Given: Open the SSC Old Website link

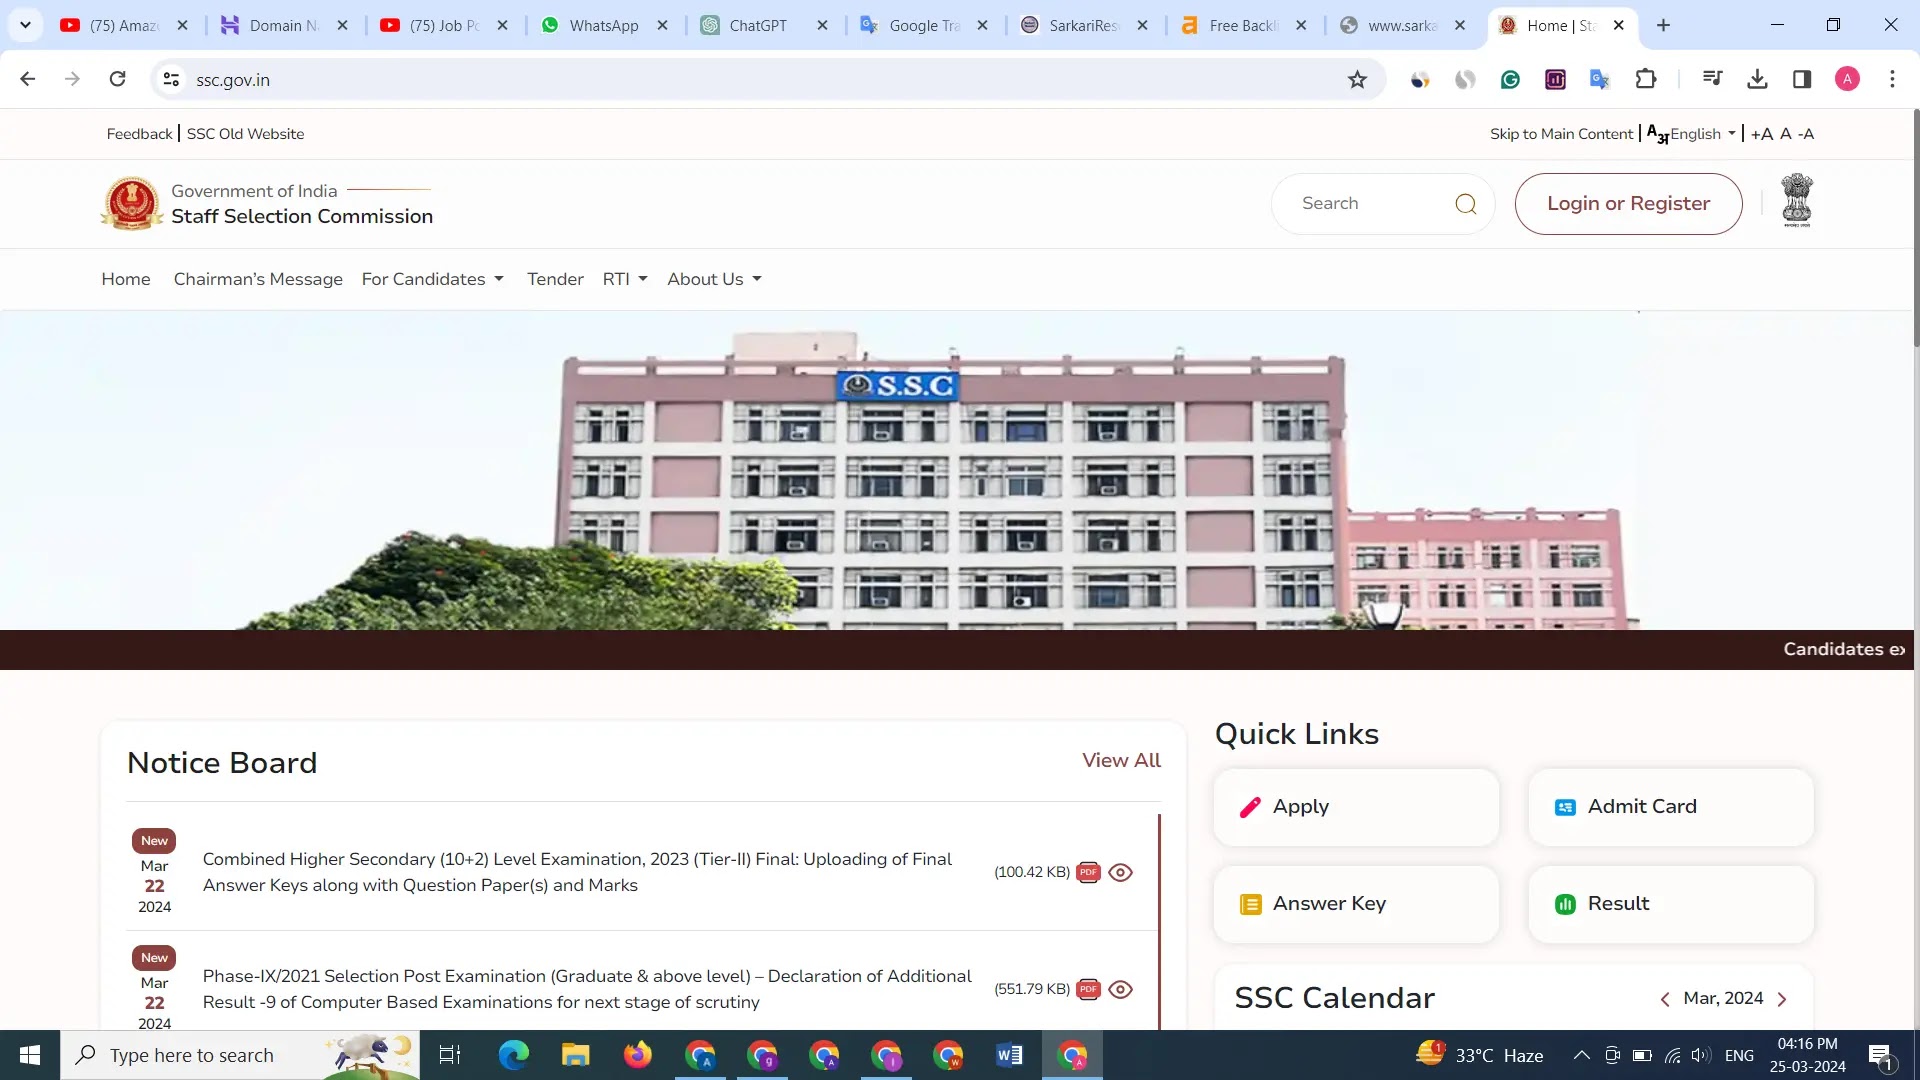Looking at the screenshot, I should (x=245, y=134).
